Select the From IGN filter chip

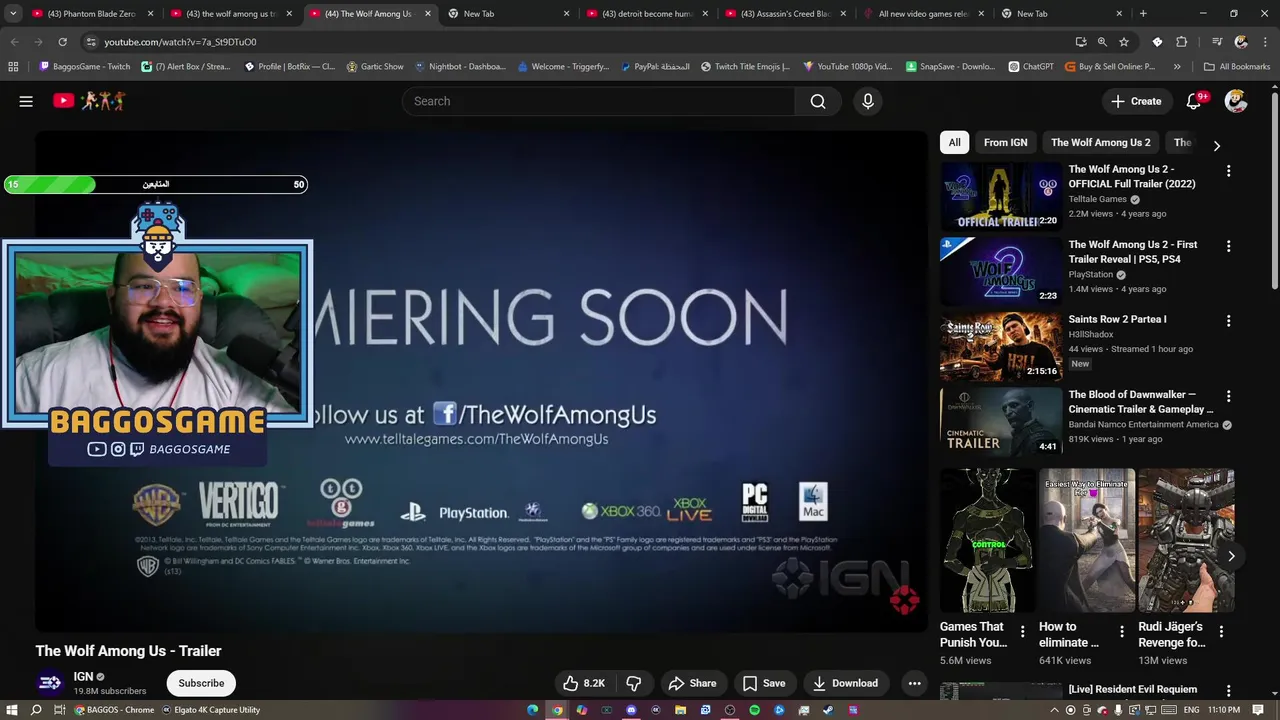pos(1005,142)
